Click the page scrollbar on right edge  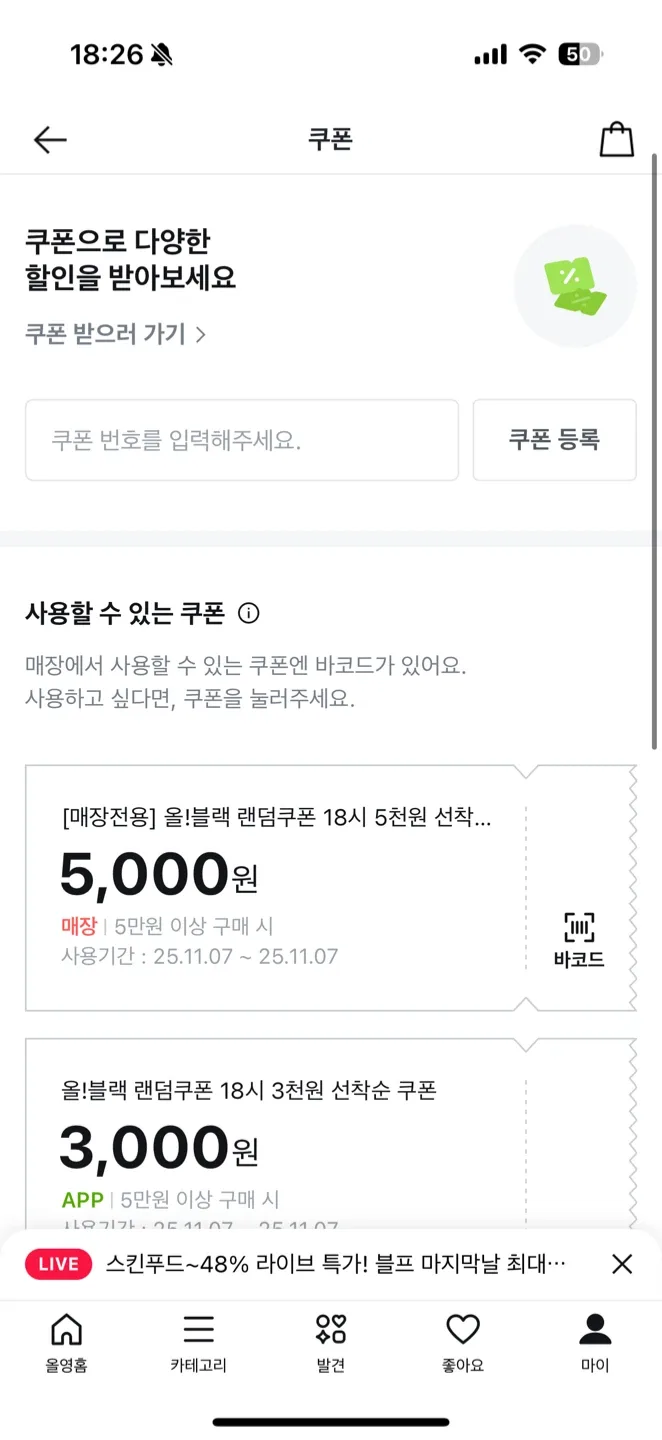[655, 450]
